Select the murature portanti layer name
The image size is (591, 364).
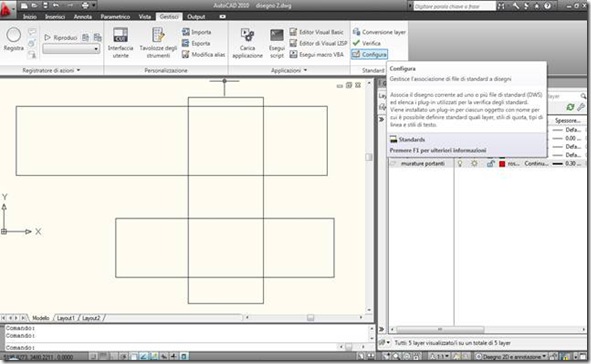tap(423, 164)
